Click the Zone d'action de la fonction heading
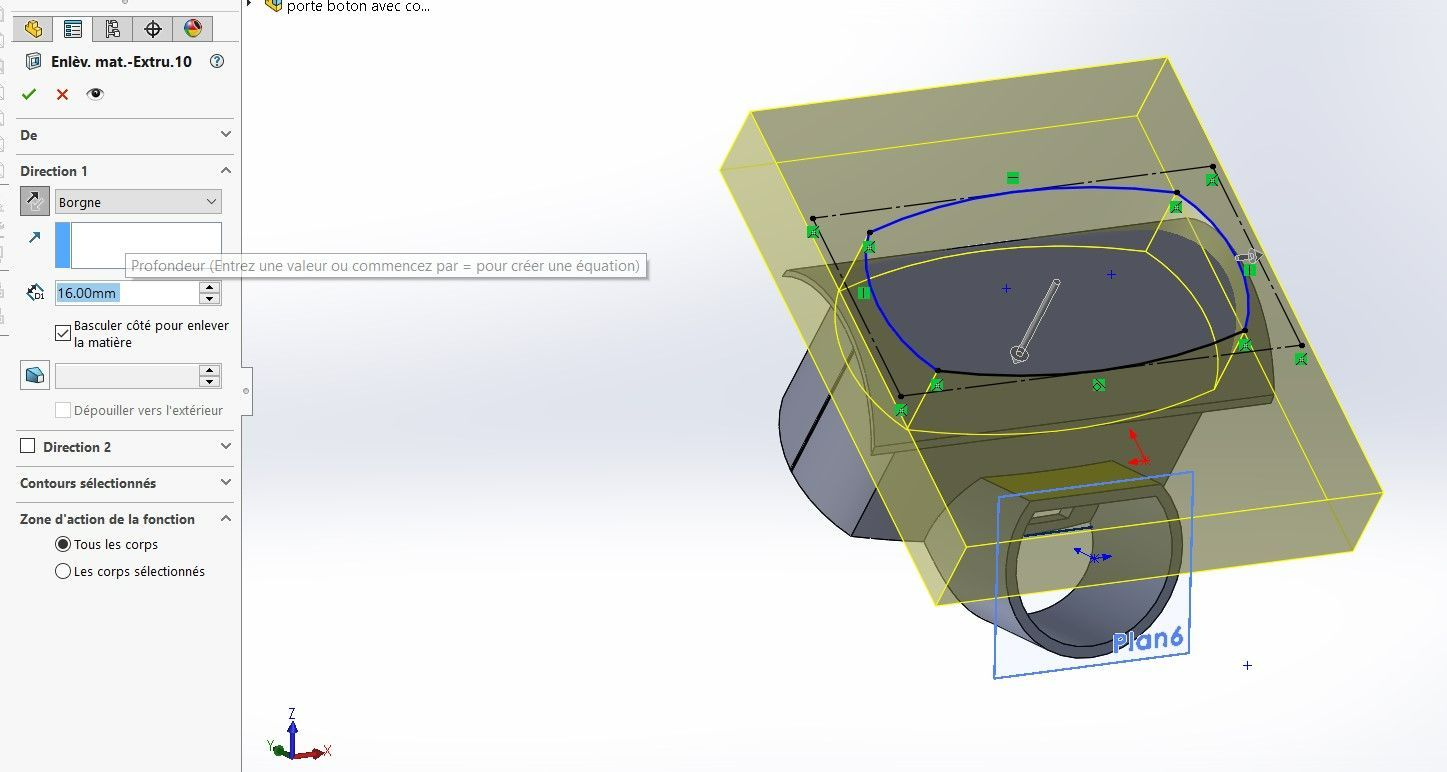The height and width of the screenshot is (772, 1447). point(108,519)
